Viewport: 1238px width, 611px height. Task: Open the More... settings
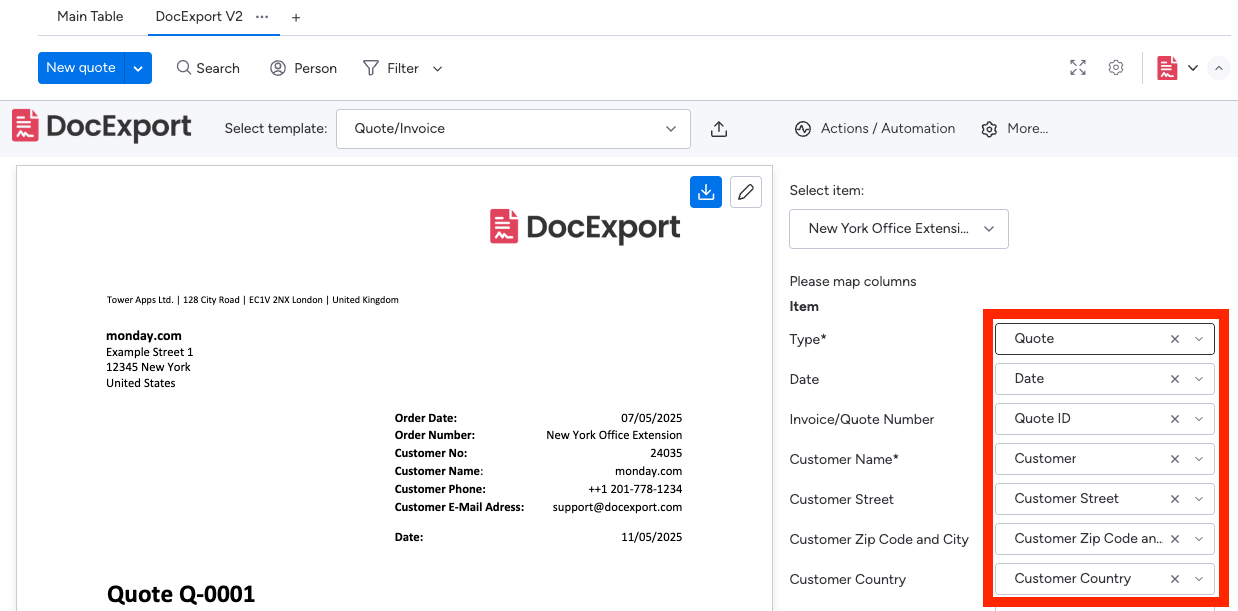point(1015,129)
